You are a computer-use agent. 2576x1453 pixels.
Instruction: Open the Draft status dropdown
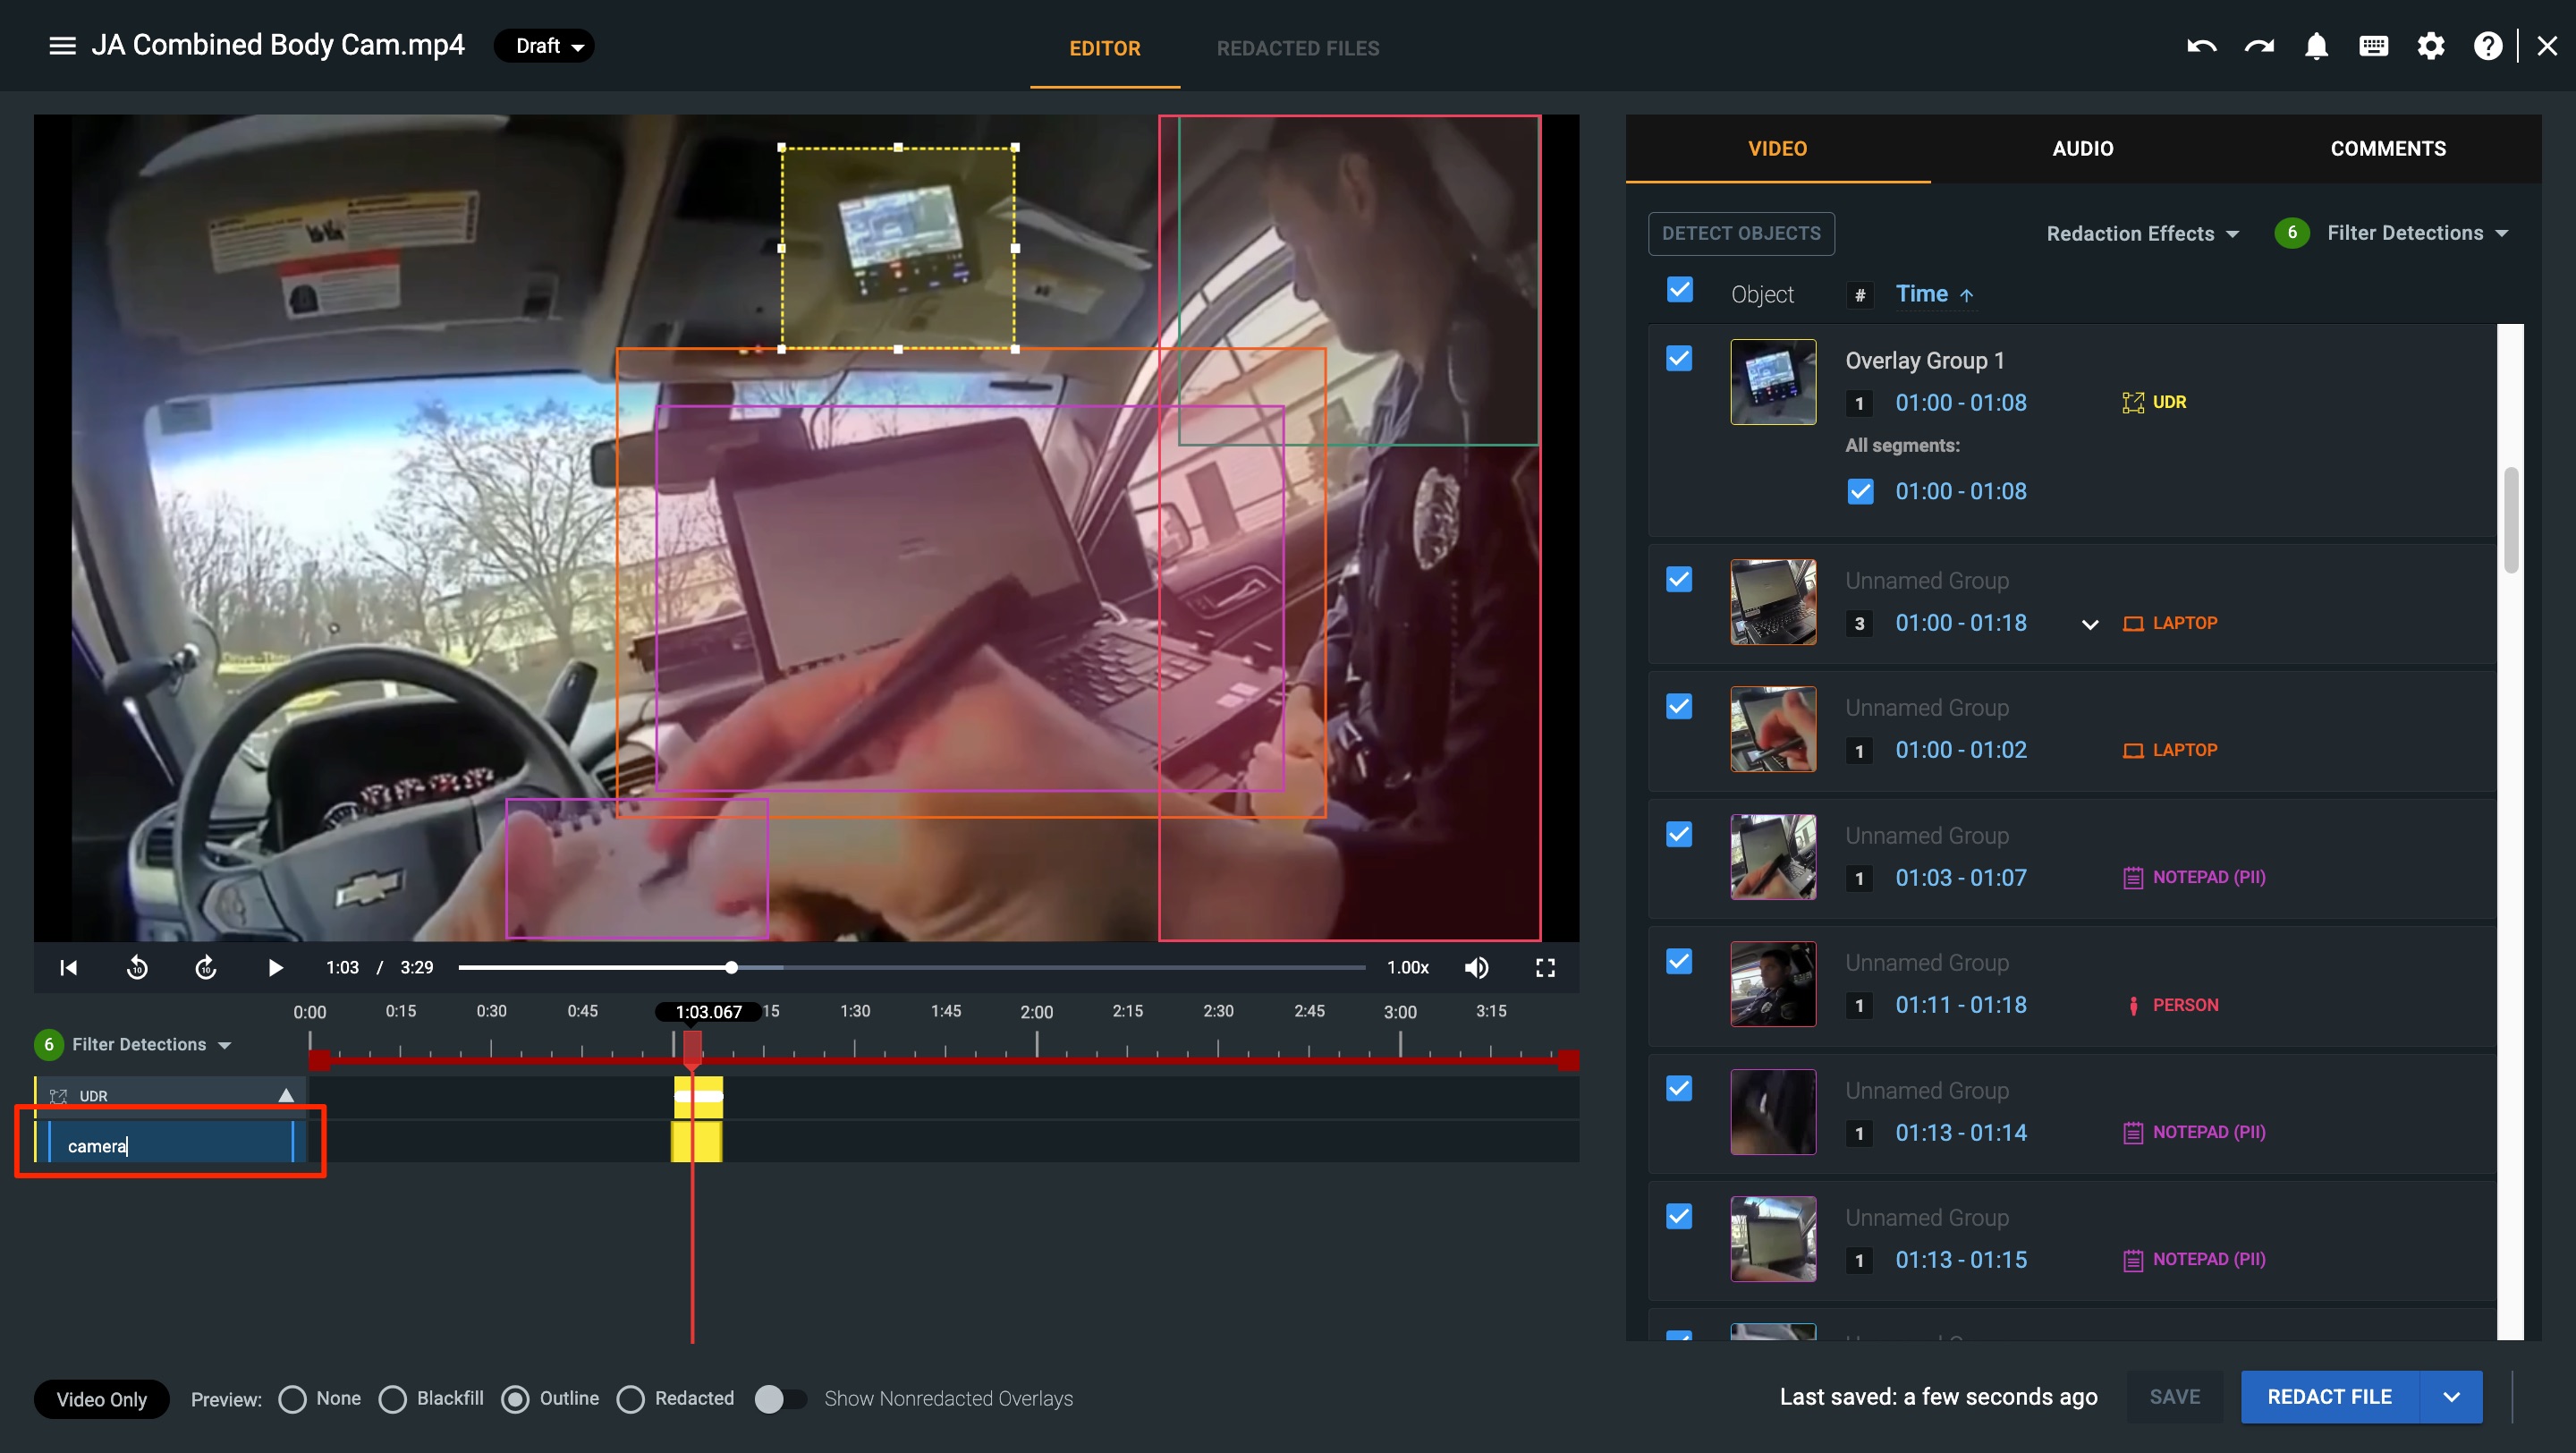click(x=546, y=46)
